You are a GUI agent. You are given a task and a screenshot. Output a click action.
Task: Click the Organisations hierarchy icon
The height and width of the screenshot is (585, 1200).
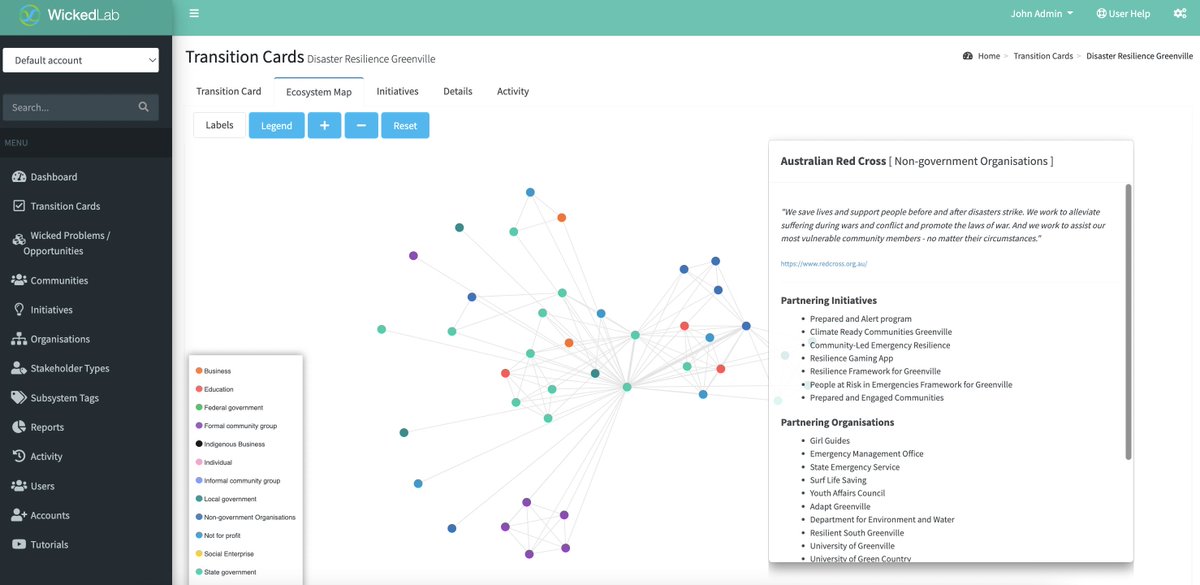[x=19, y=339]
